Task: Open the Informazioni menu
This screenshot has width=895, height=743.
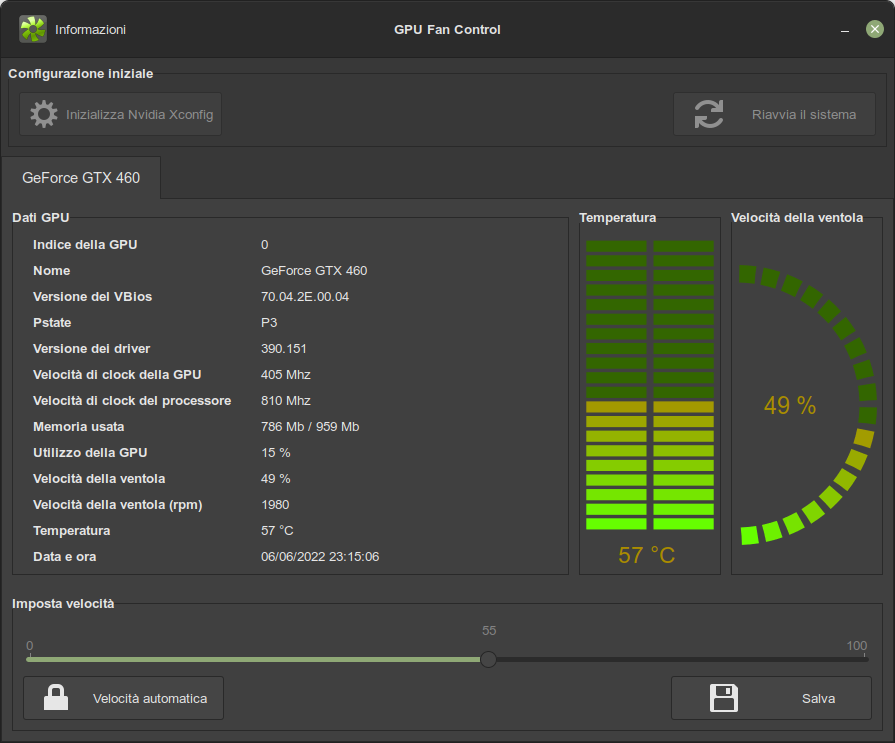Action: click(x=90, y=30)
